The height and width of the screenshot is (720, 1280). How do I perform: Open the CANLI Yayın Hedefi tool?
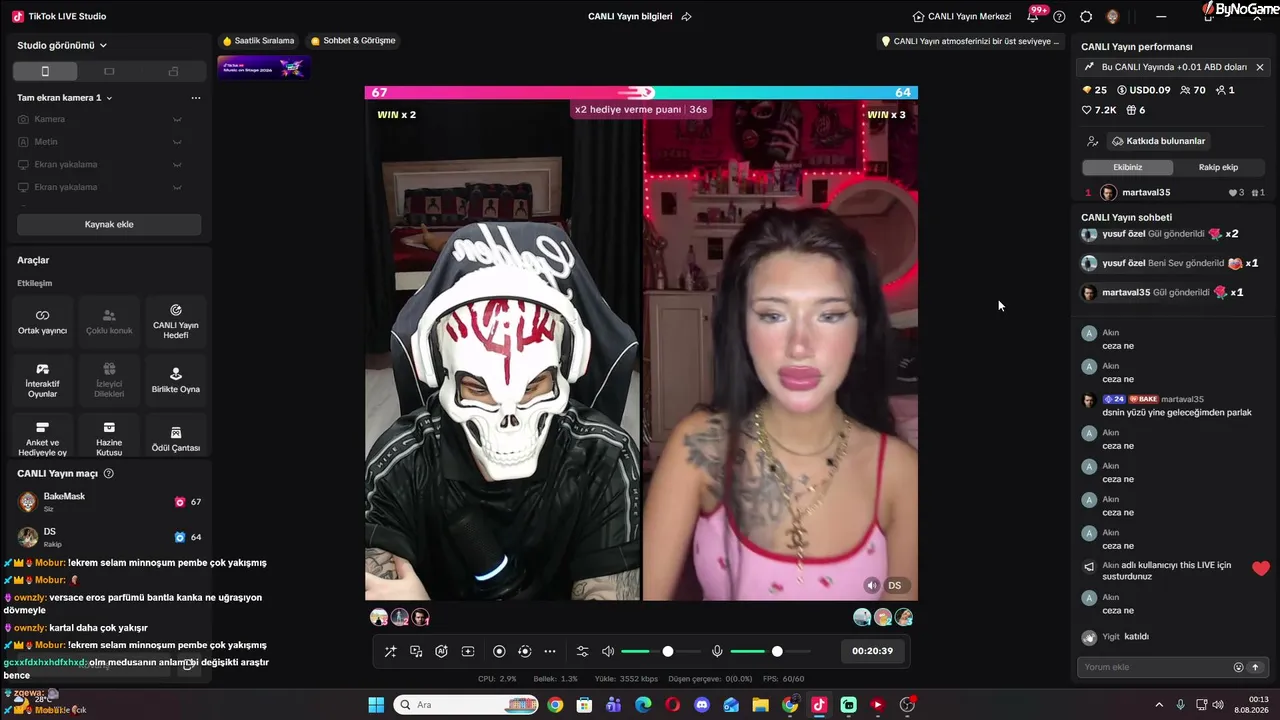coord(176,321)
